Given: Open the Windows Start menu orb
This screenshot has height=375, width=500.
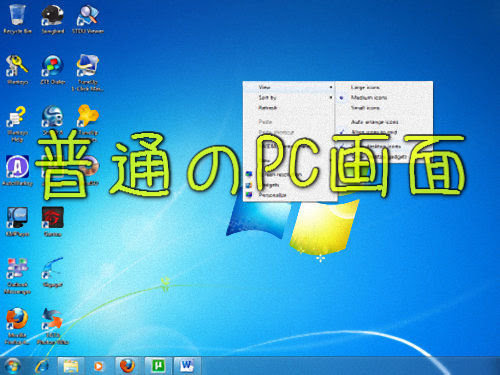Looking at the screenshot, I should click(13, 366).
